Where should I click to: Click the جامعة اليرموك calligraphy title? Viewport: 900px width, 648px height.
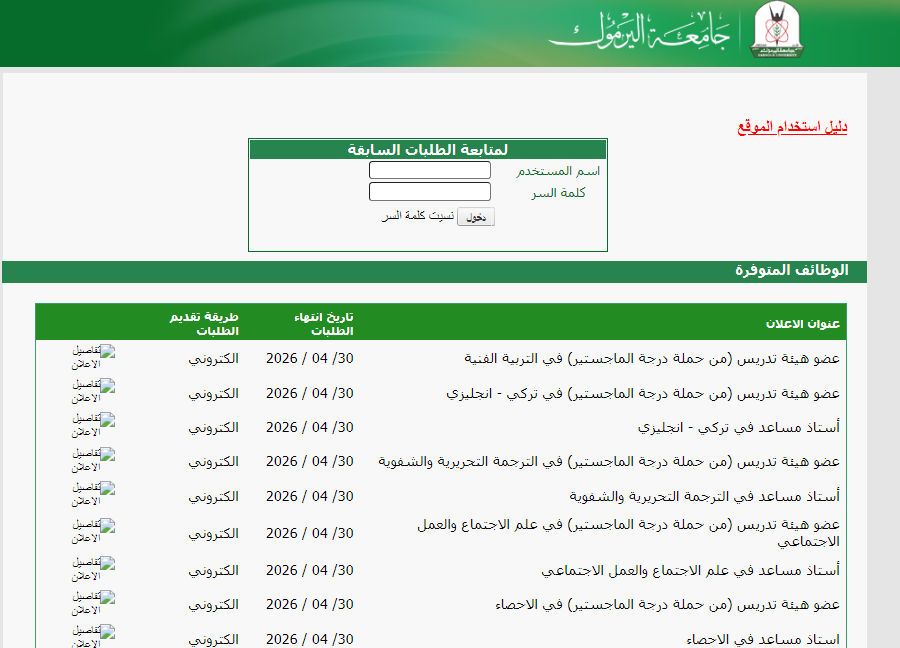(x=640, y=32)
